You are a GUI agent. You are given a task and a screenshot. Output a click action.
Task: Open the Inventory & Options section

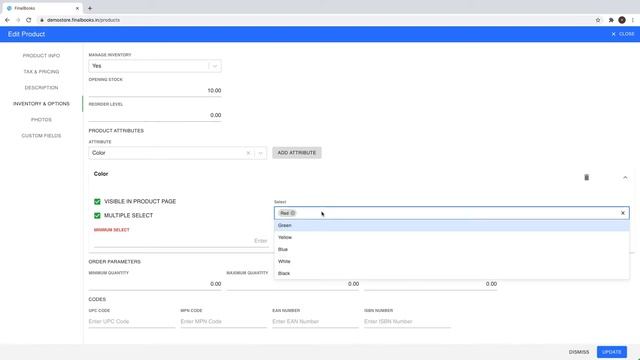tap(41, 104)
